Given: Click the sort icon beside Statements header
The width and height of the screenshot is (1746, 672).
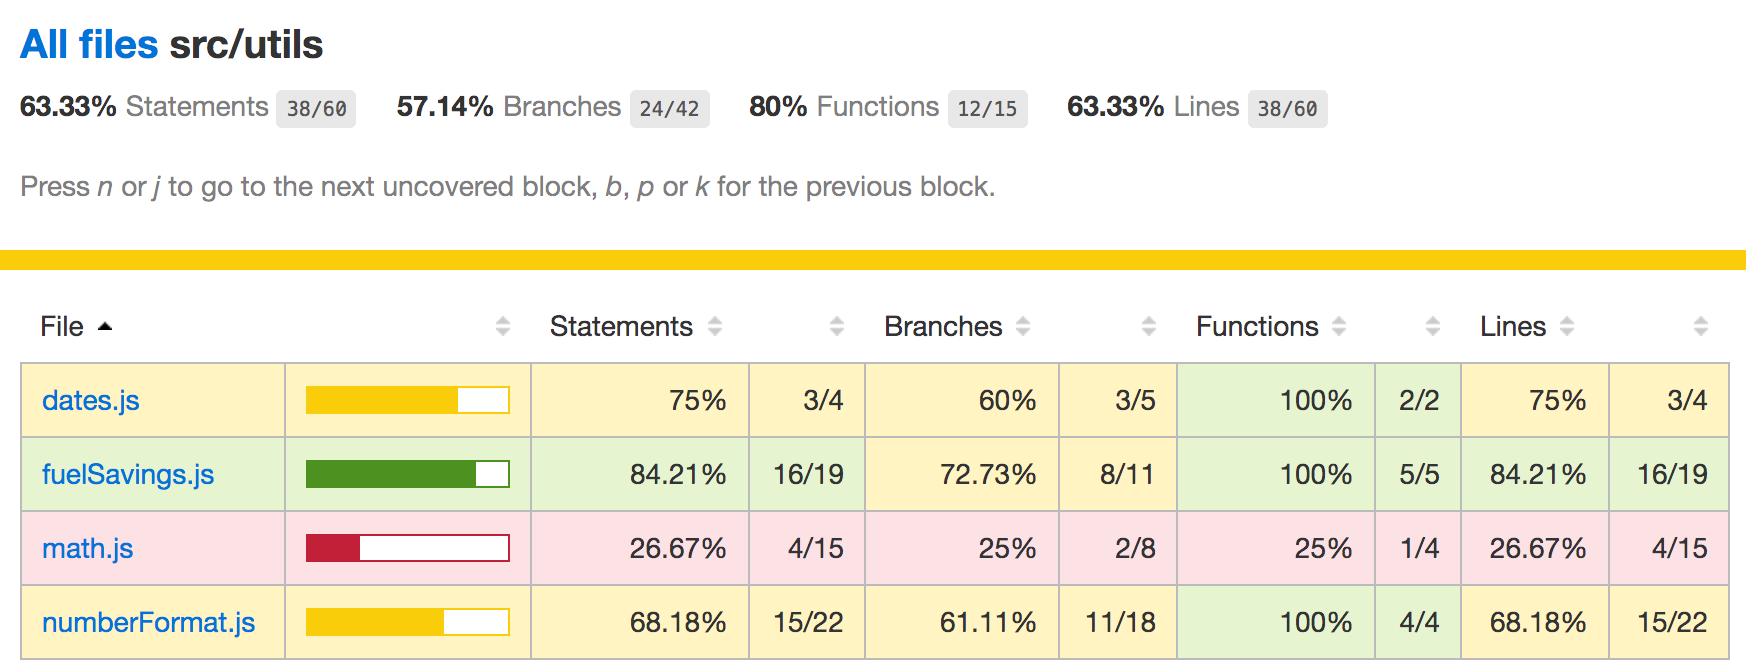Looking at the screenshot, I should [715, 327].
